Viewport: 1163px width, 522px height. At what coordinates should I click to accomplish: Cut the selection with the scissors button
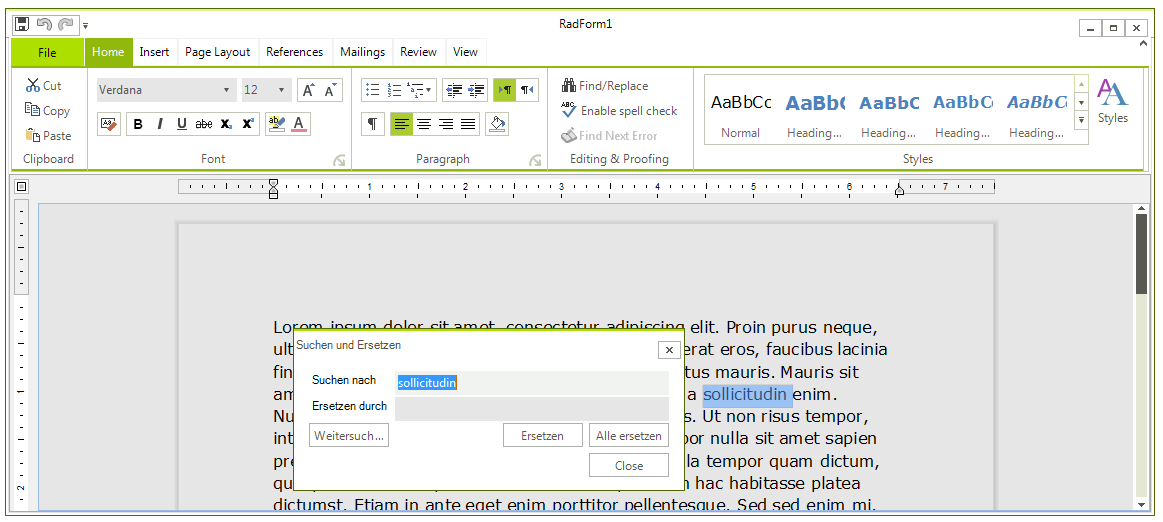[x=43, y=85]
